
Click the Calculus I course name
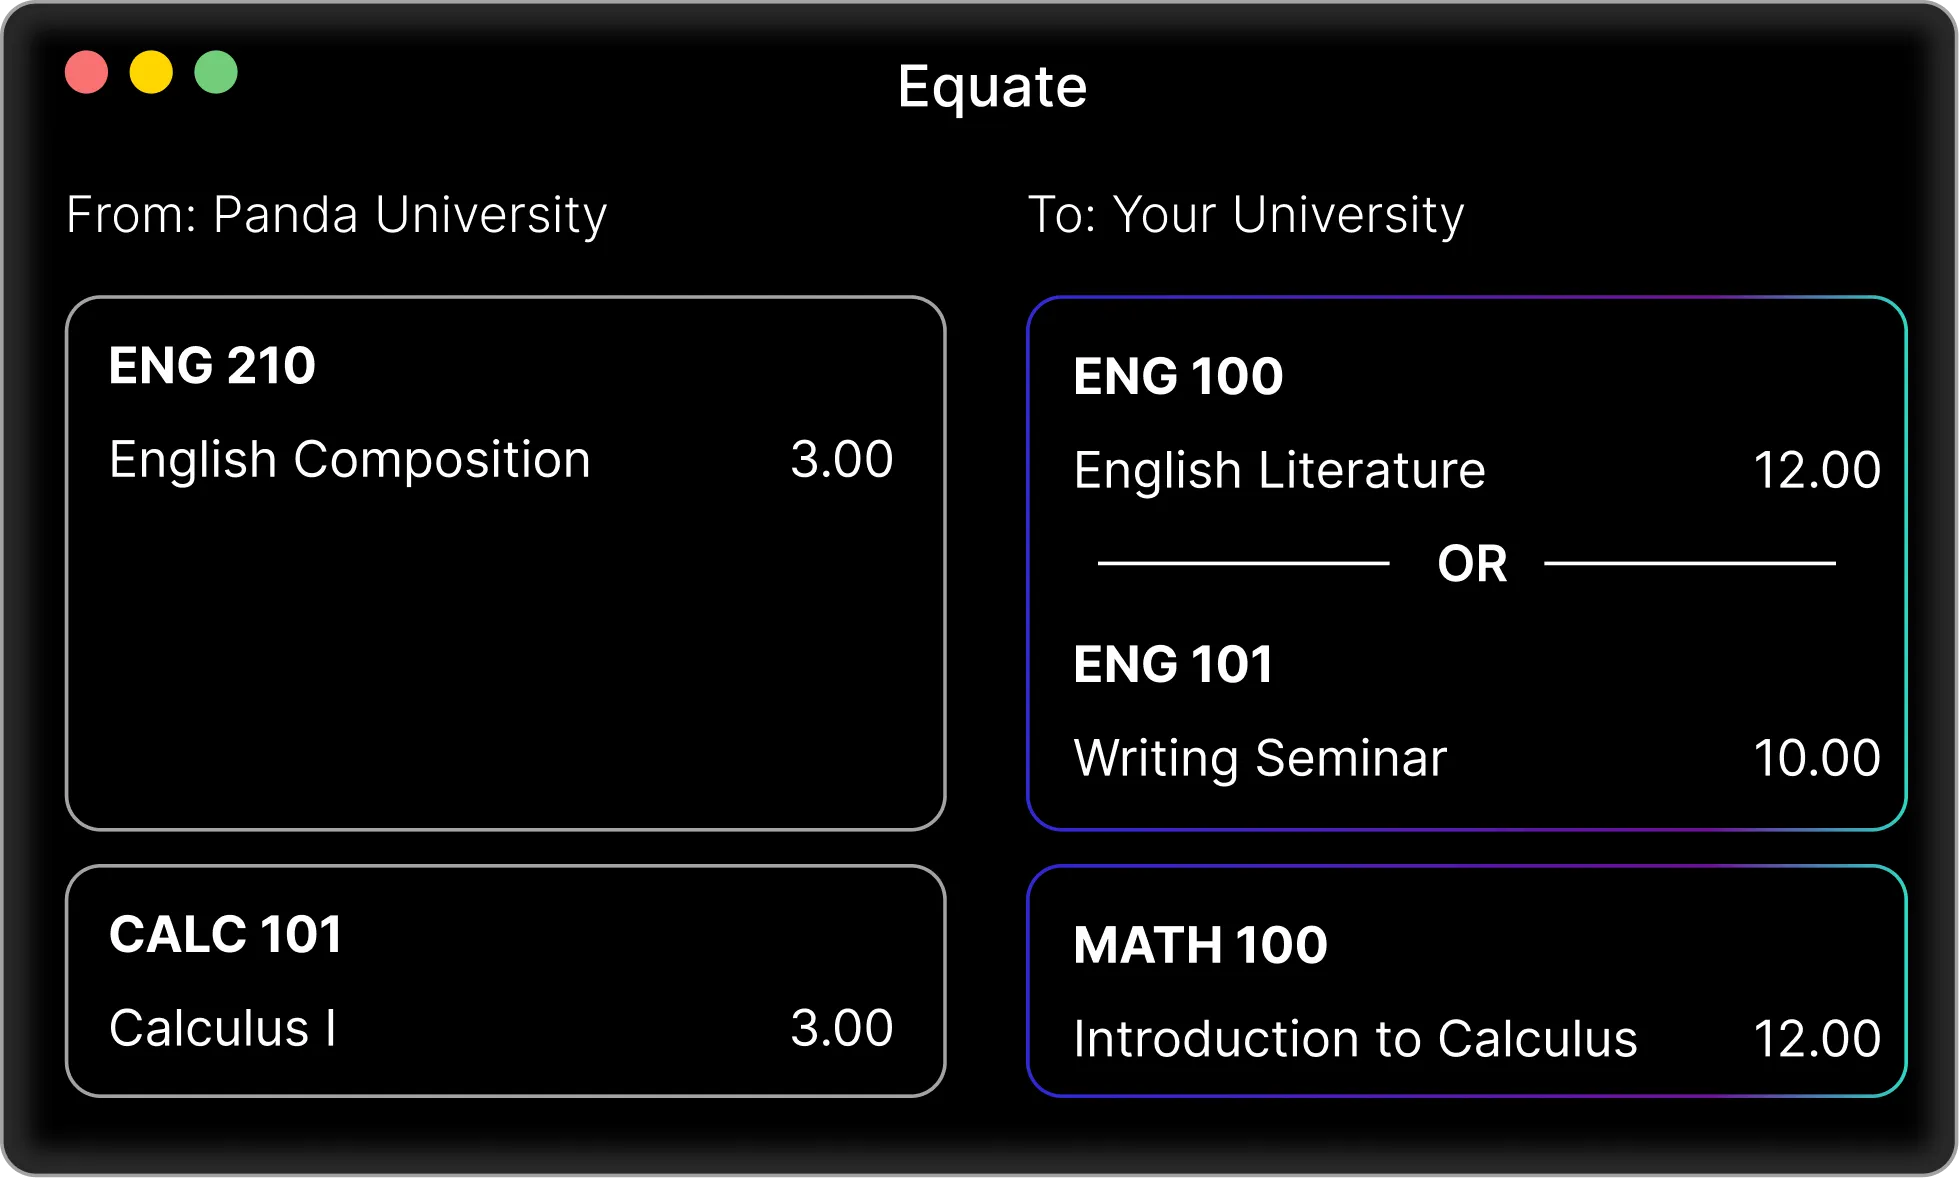tap(222, 1028)
